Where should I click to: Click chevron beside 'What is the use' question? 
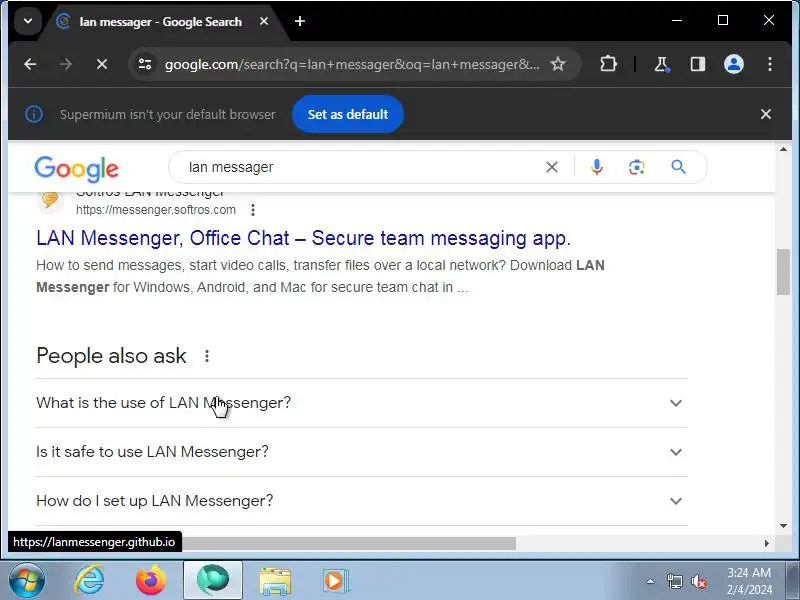[676, 403]
